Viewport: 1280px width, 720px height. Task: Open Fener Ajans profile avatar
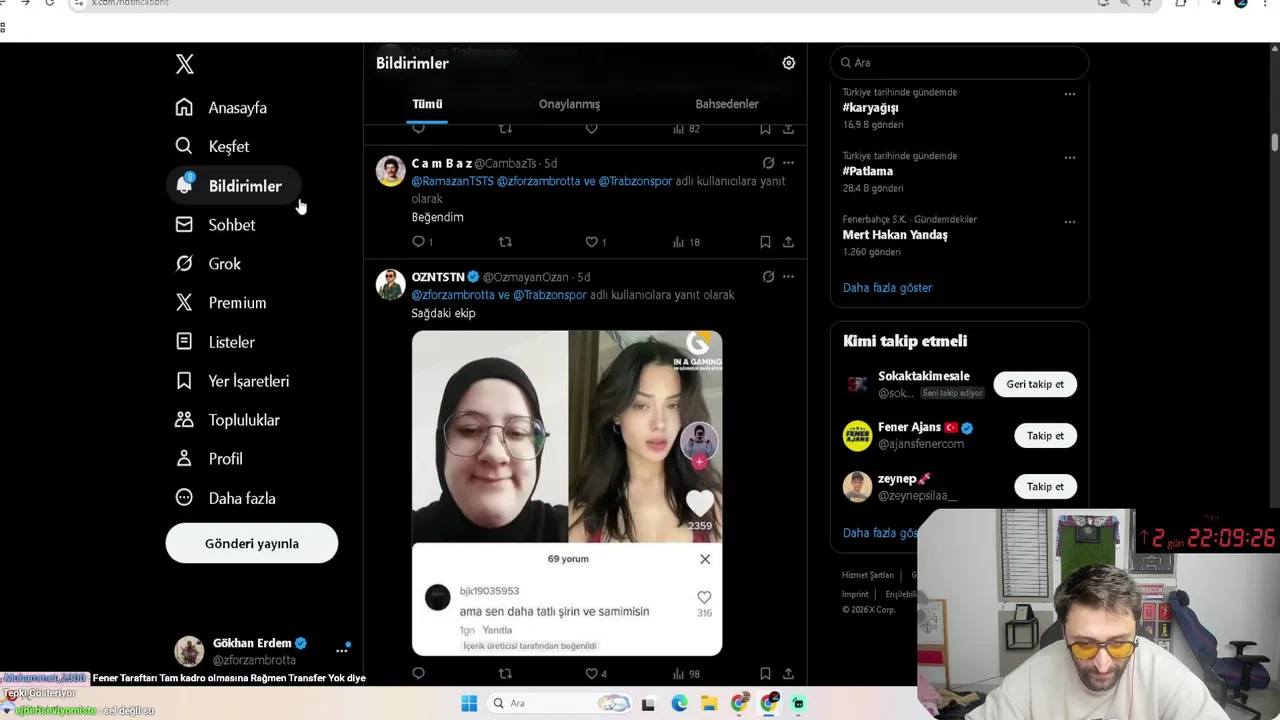click(x=857, y=436)
